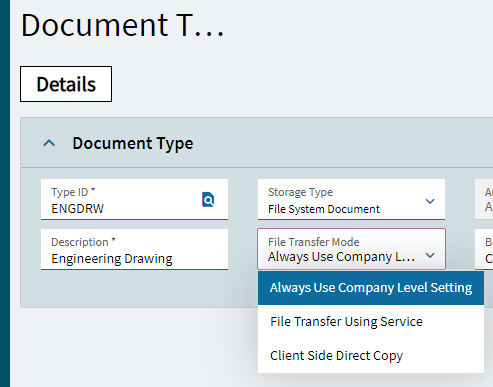Image resolution: width=493 pixels, height=387 pixels.
Task: Collapse the Document Type section chevron
Action: [49, 143]
